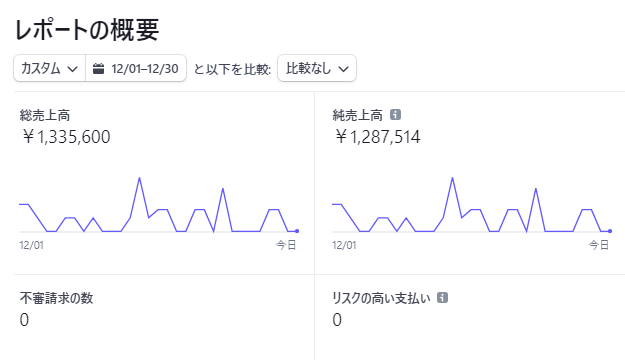The height and width of the screenshot is (360, 625).
Task: Click the endpoint dot on the 総売上高 chart
Action: [297, 231]
